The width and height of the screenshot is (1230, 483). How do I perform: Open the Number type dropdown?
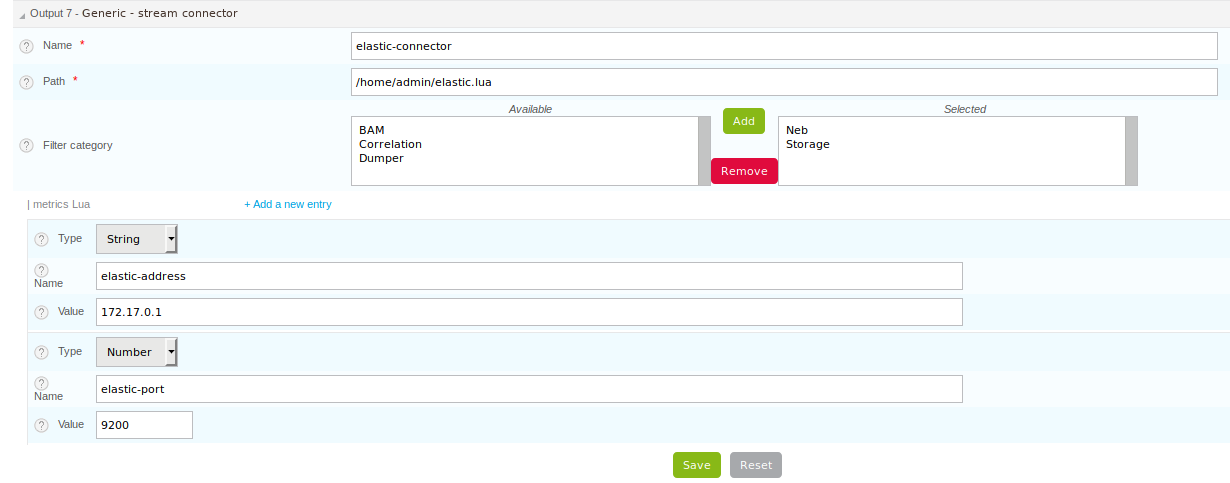click(137, 352)
